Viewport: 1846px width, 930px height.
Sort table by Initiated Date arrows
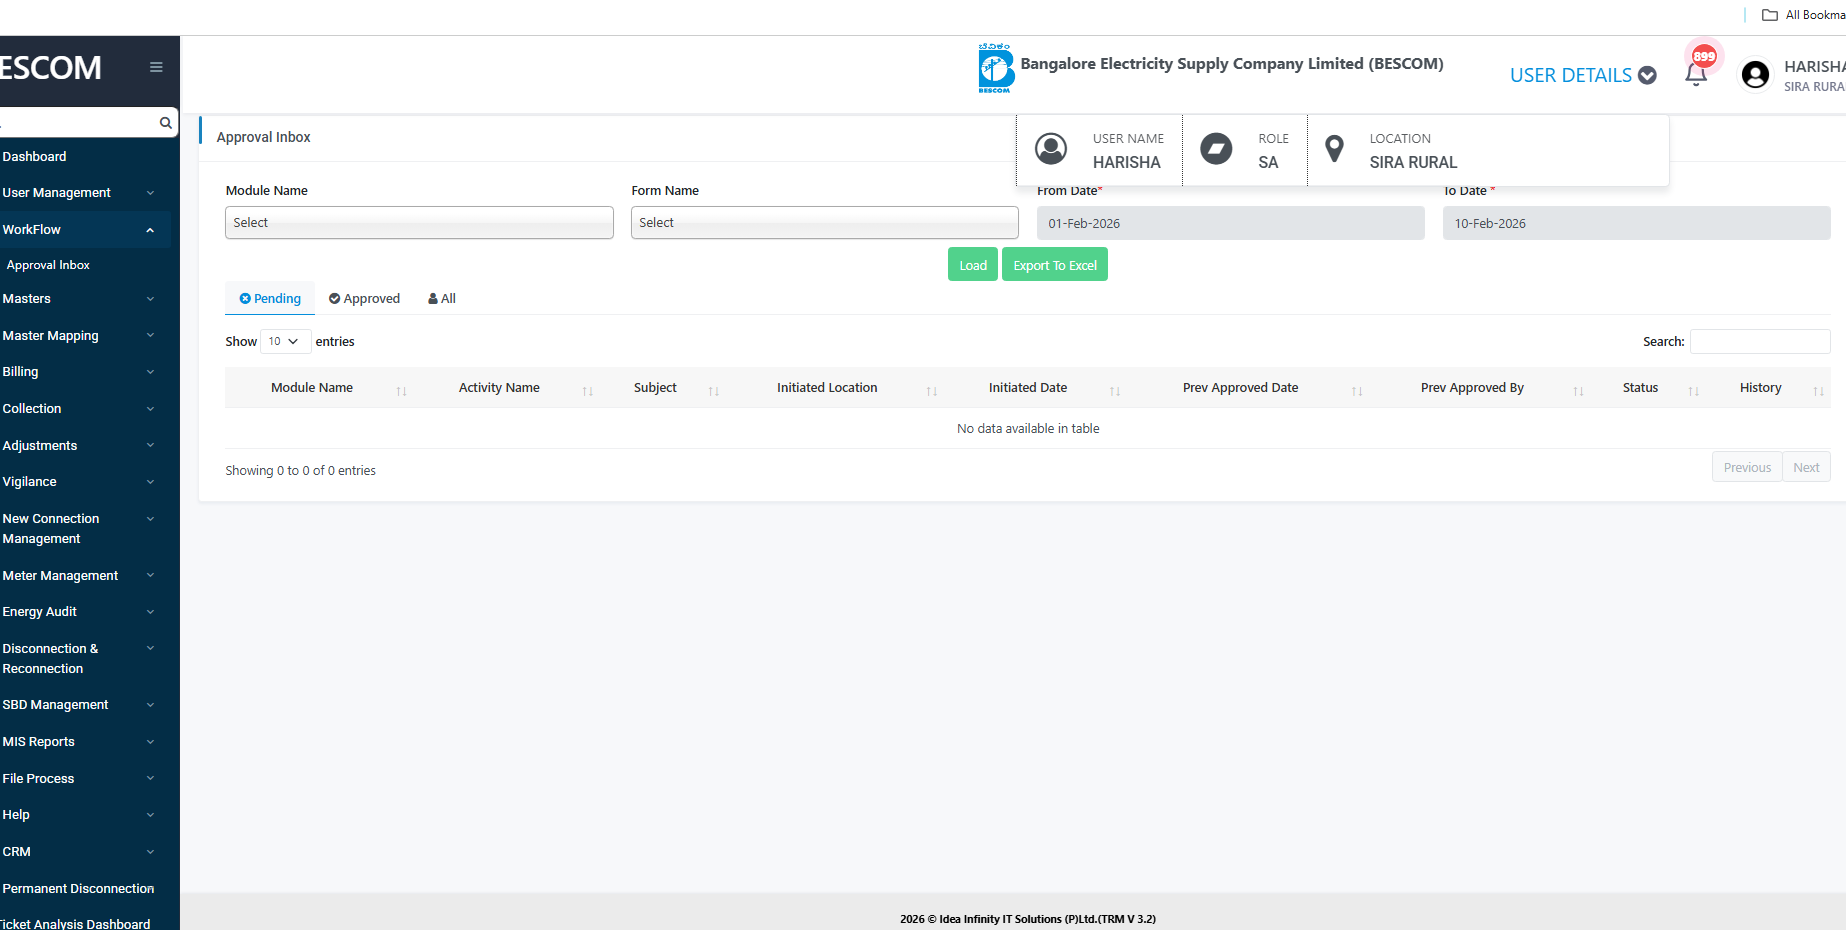click(x=1115, y=391)
